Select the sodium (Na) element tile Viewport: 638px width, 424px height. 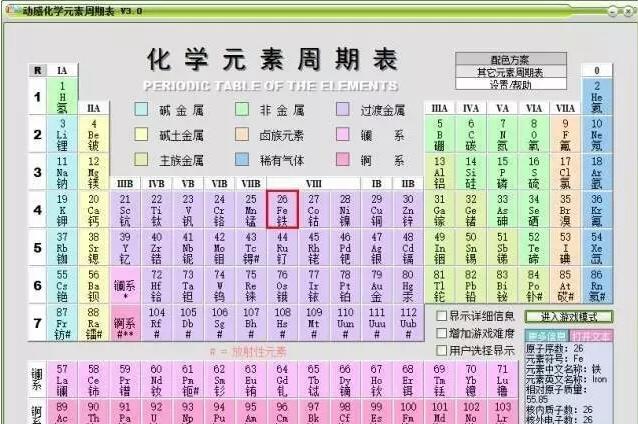click(62, 171)
